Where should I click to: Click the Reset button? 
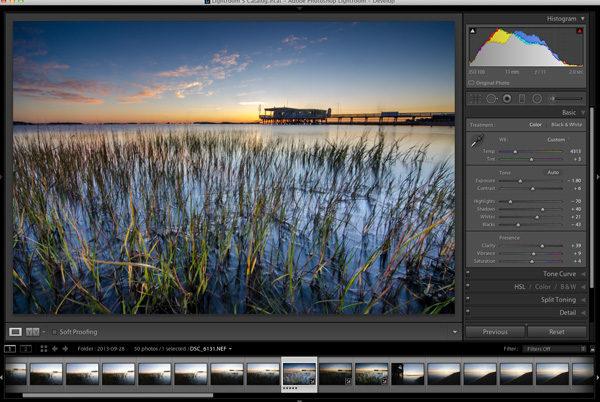pos(557,332)
